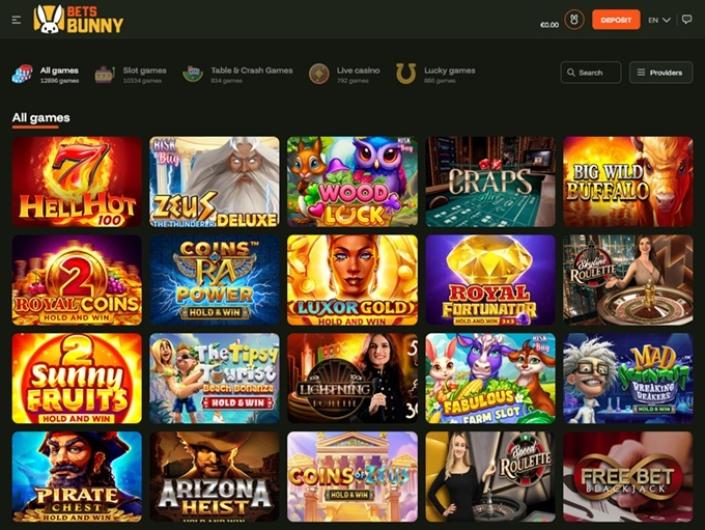This screenshot has width=705, height=530.
Task: Expand the EN language dropdown
Action: coord(659,20)
